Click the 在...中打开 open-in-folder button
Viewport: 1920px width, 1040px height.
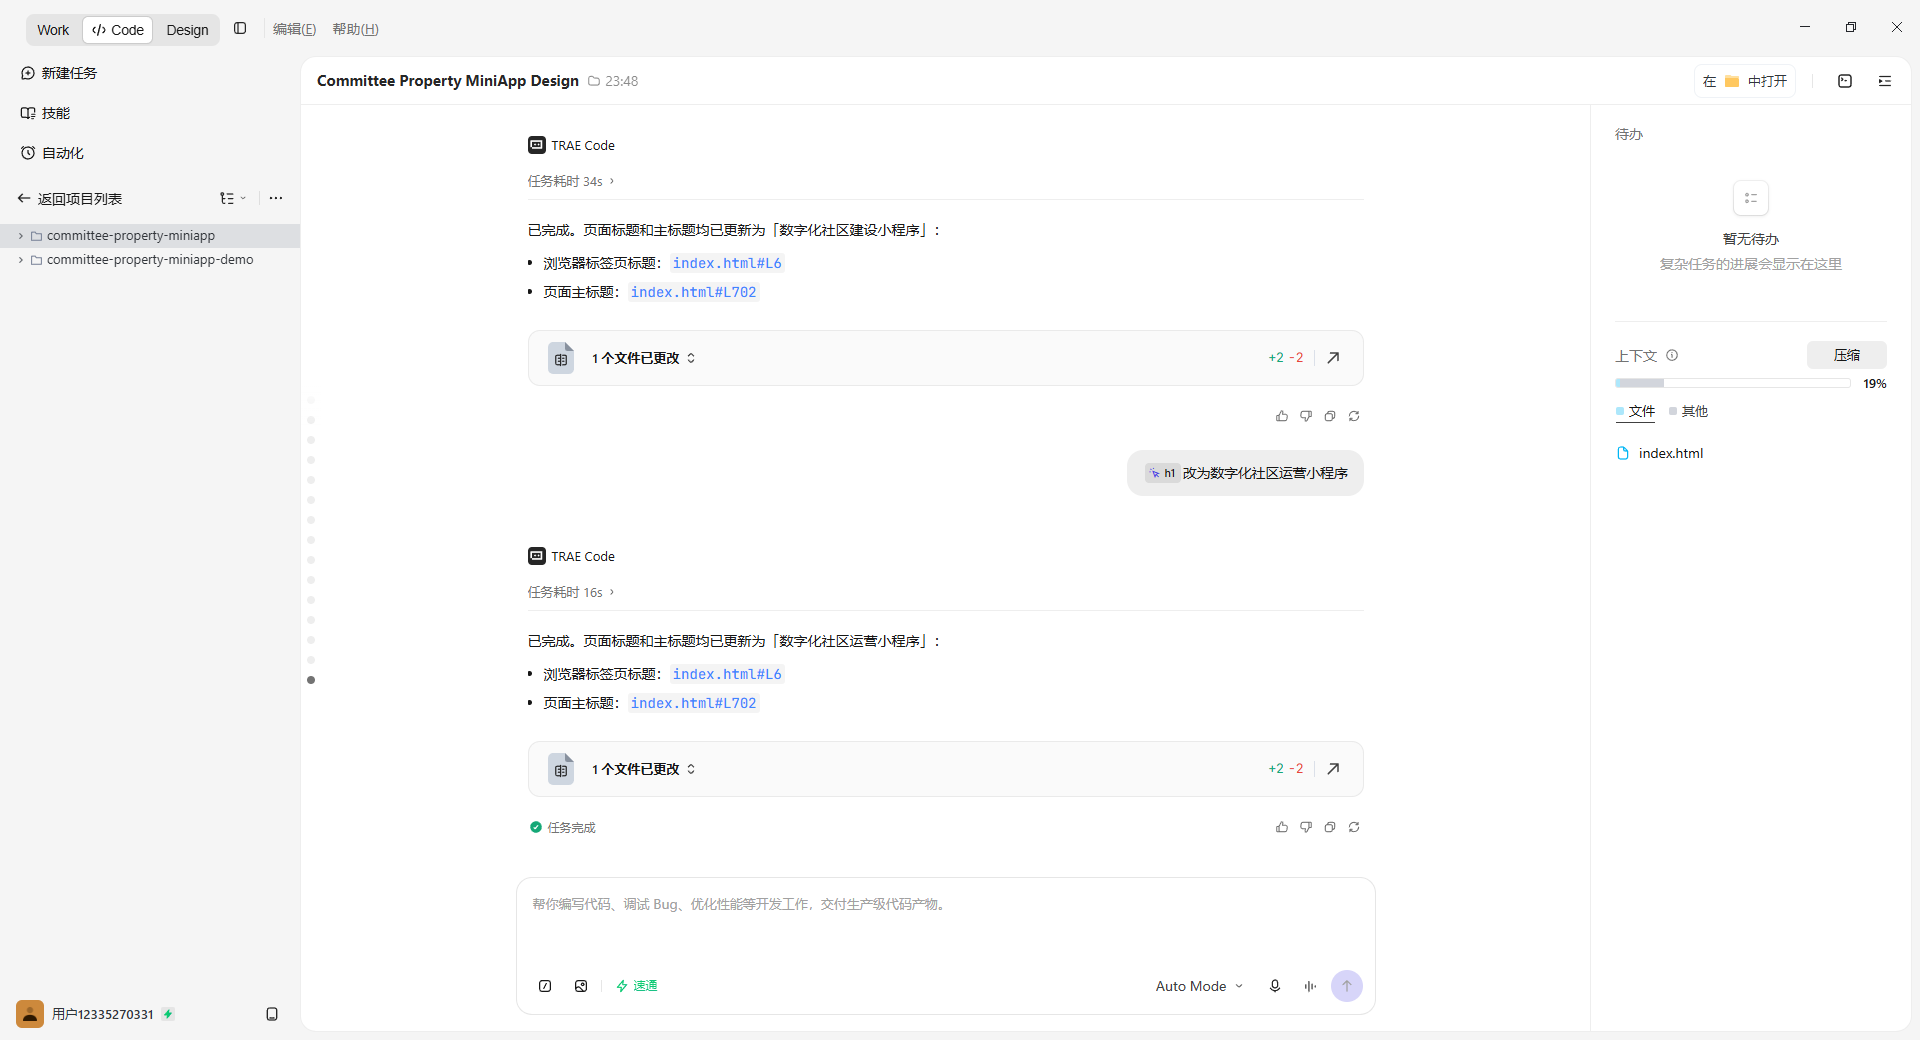click(1745, 81)
